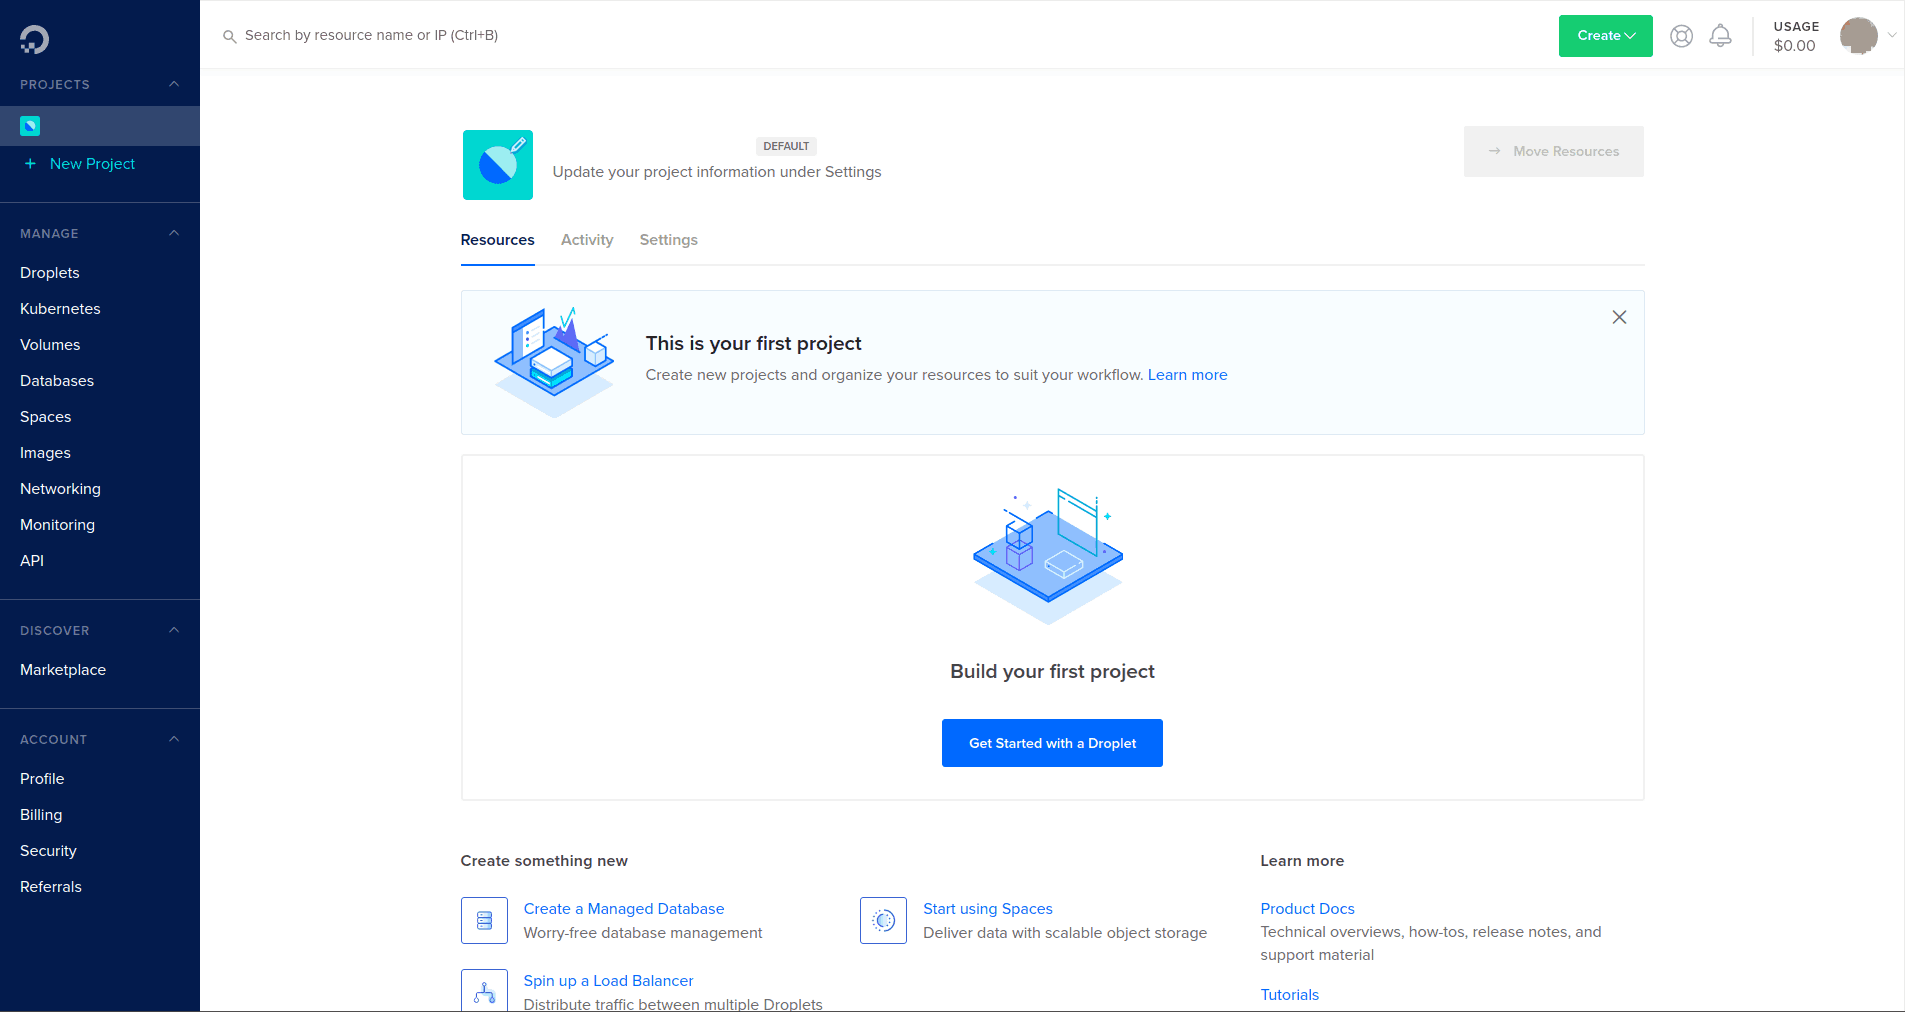Open Create a Managed Database link
Image resolution: width=1905 pixels, height=1012 pixels.
tap(624, 909)
